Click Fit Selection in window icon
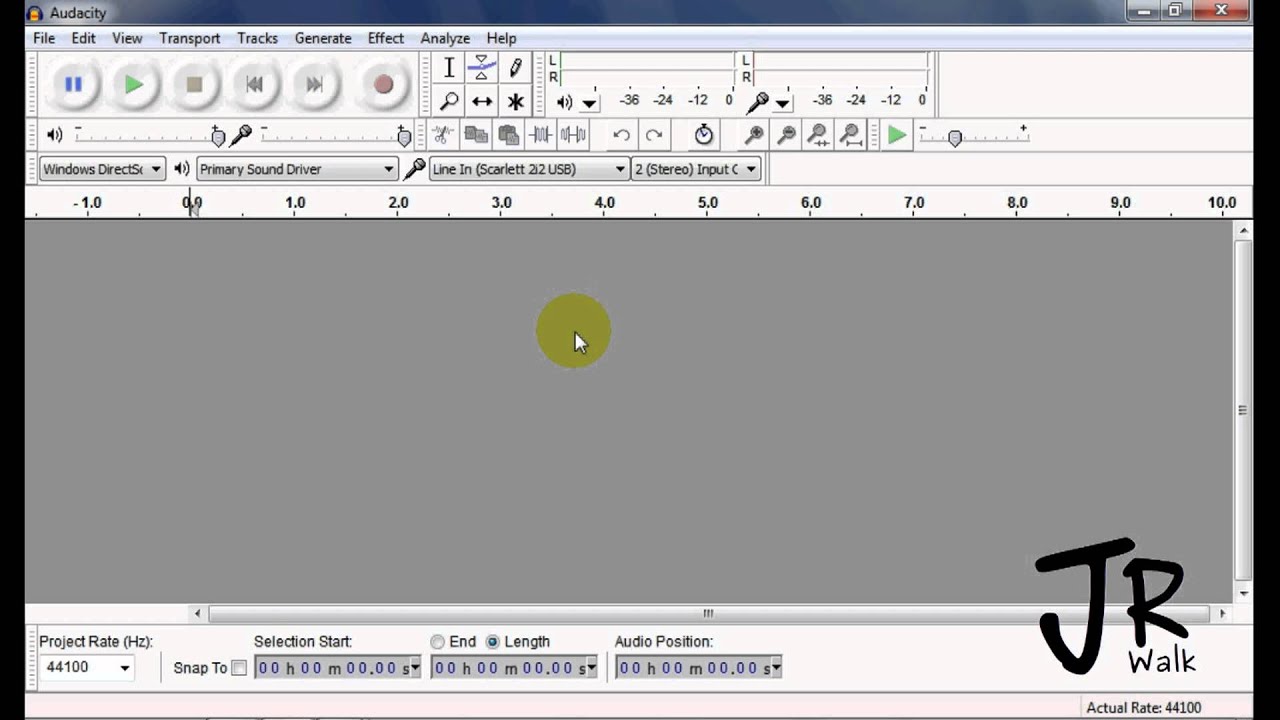The image size is (1280, 720). click(x=818, y=135)
